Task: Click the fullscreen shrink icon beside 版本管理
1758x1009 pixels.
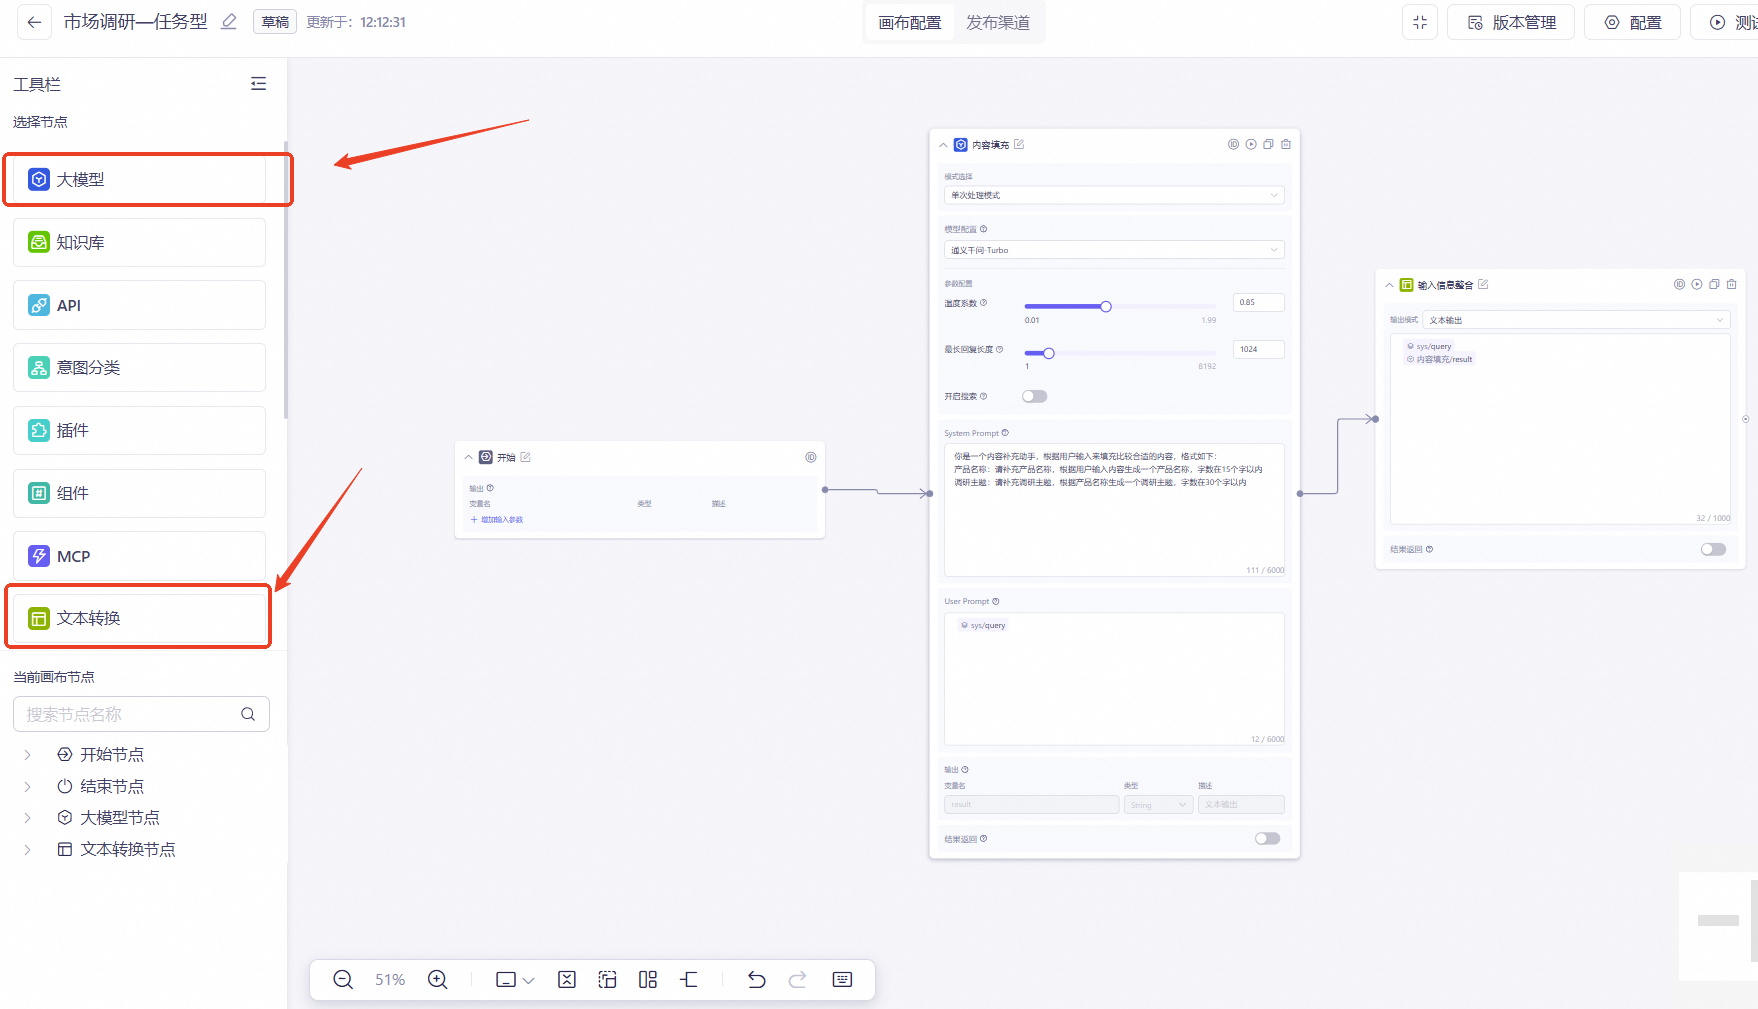Action: tap(1420, 22)
